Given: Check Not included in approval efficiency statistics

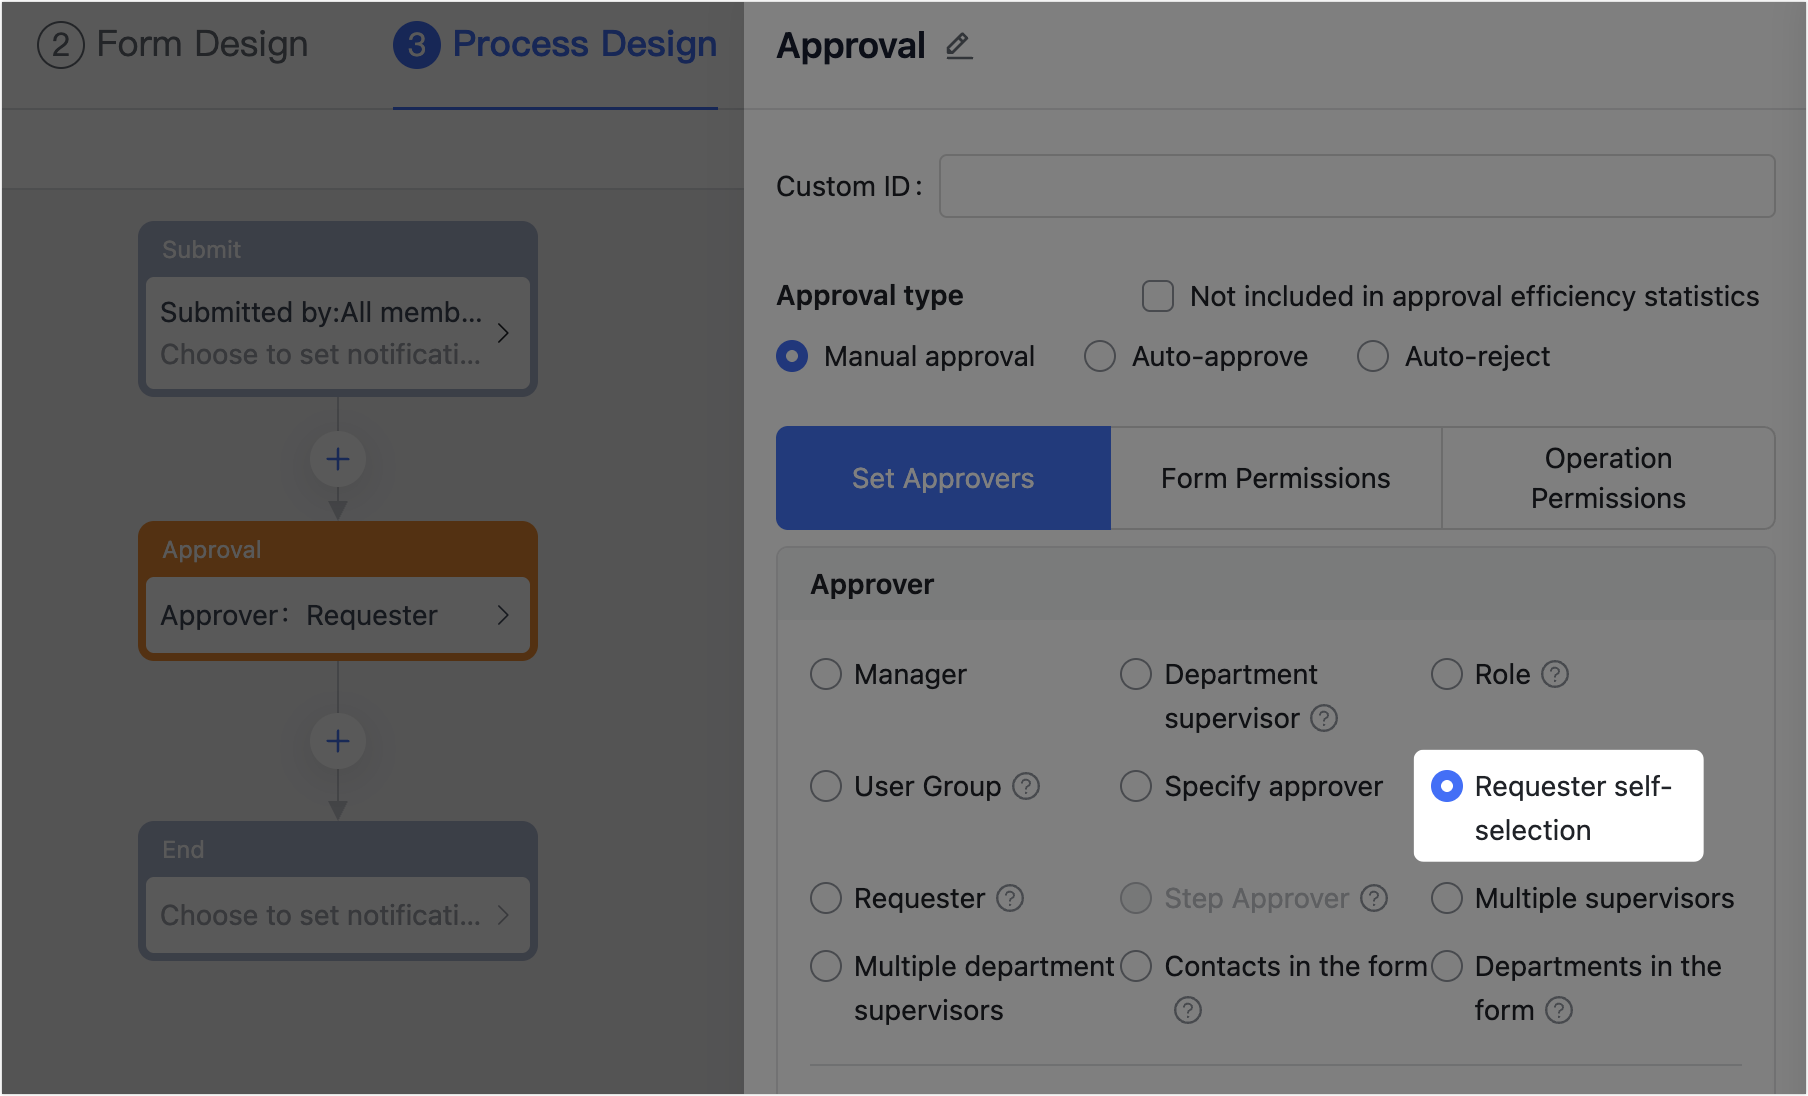Looking at the screenshot, I should [1158, 296].
